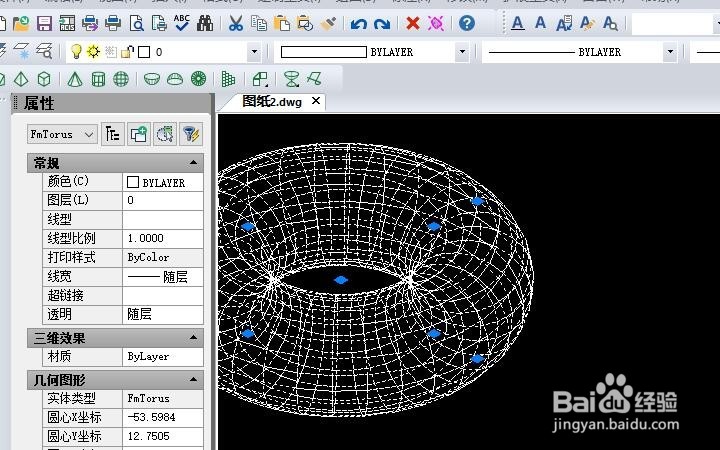Click the paste special clipboard icon

(x=304, y=23)
